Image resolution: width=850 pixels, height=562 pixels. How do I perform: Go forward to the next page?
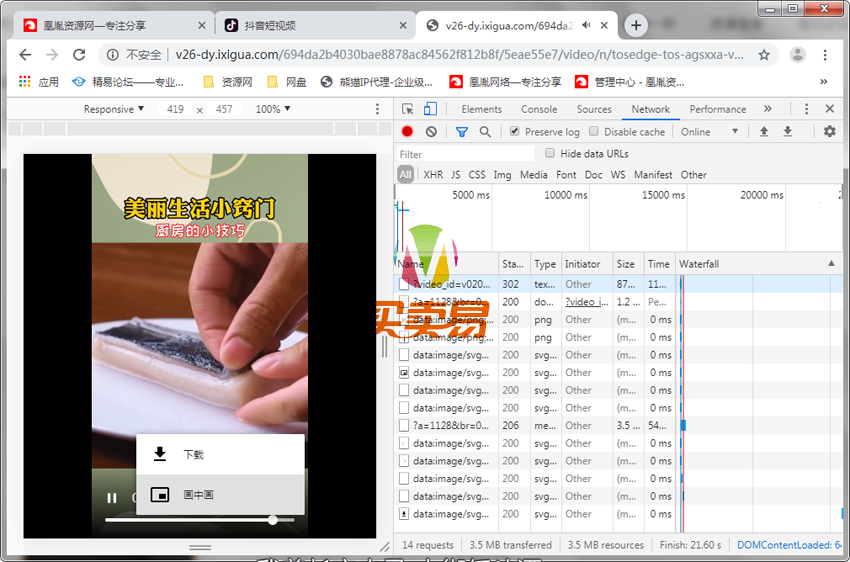(52, 55)
